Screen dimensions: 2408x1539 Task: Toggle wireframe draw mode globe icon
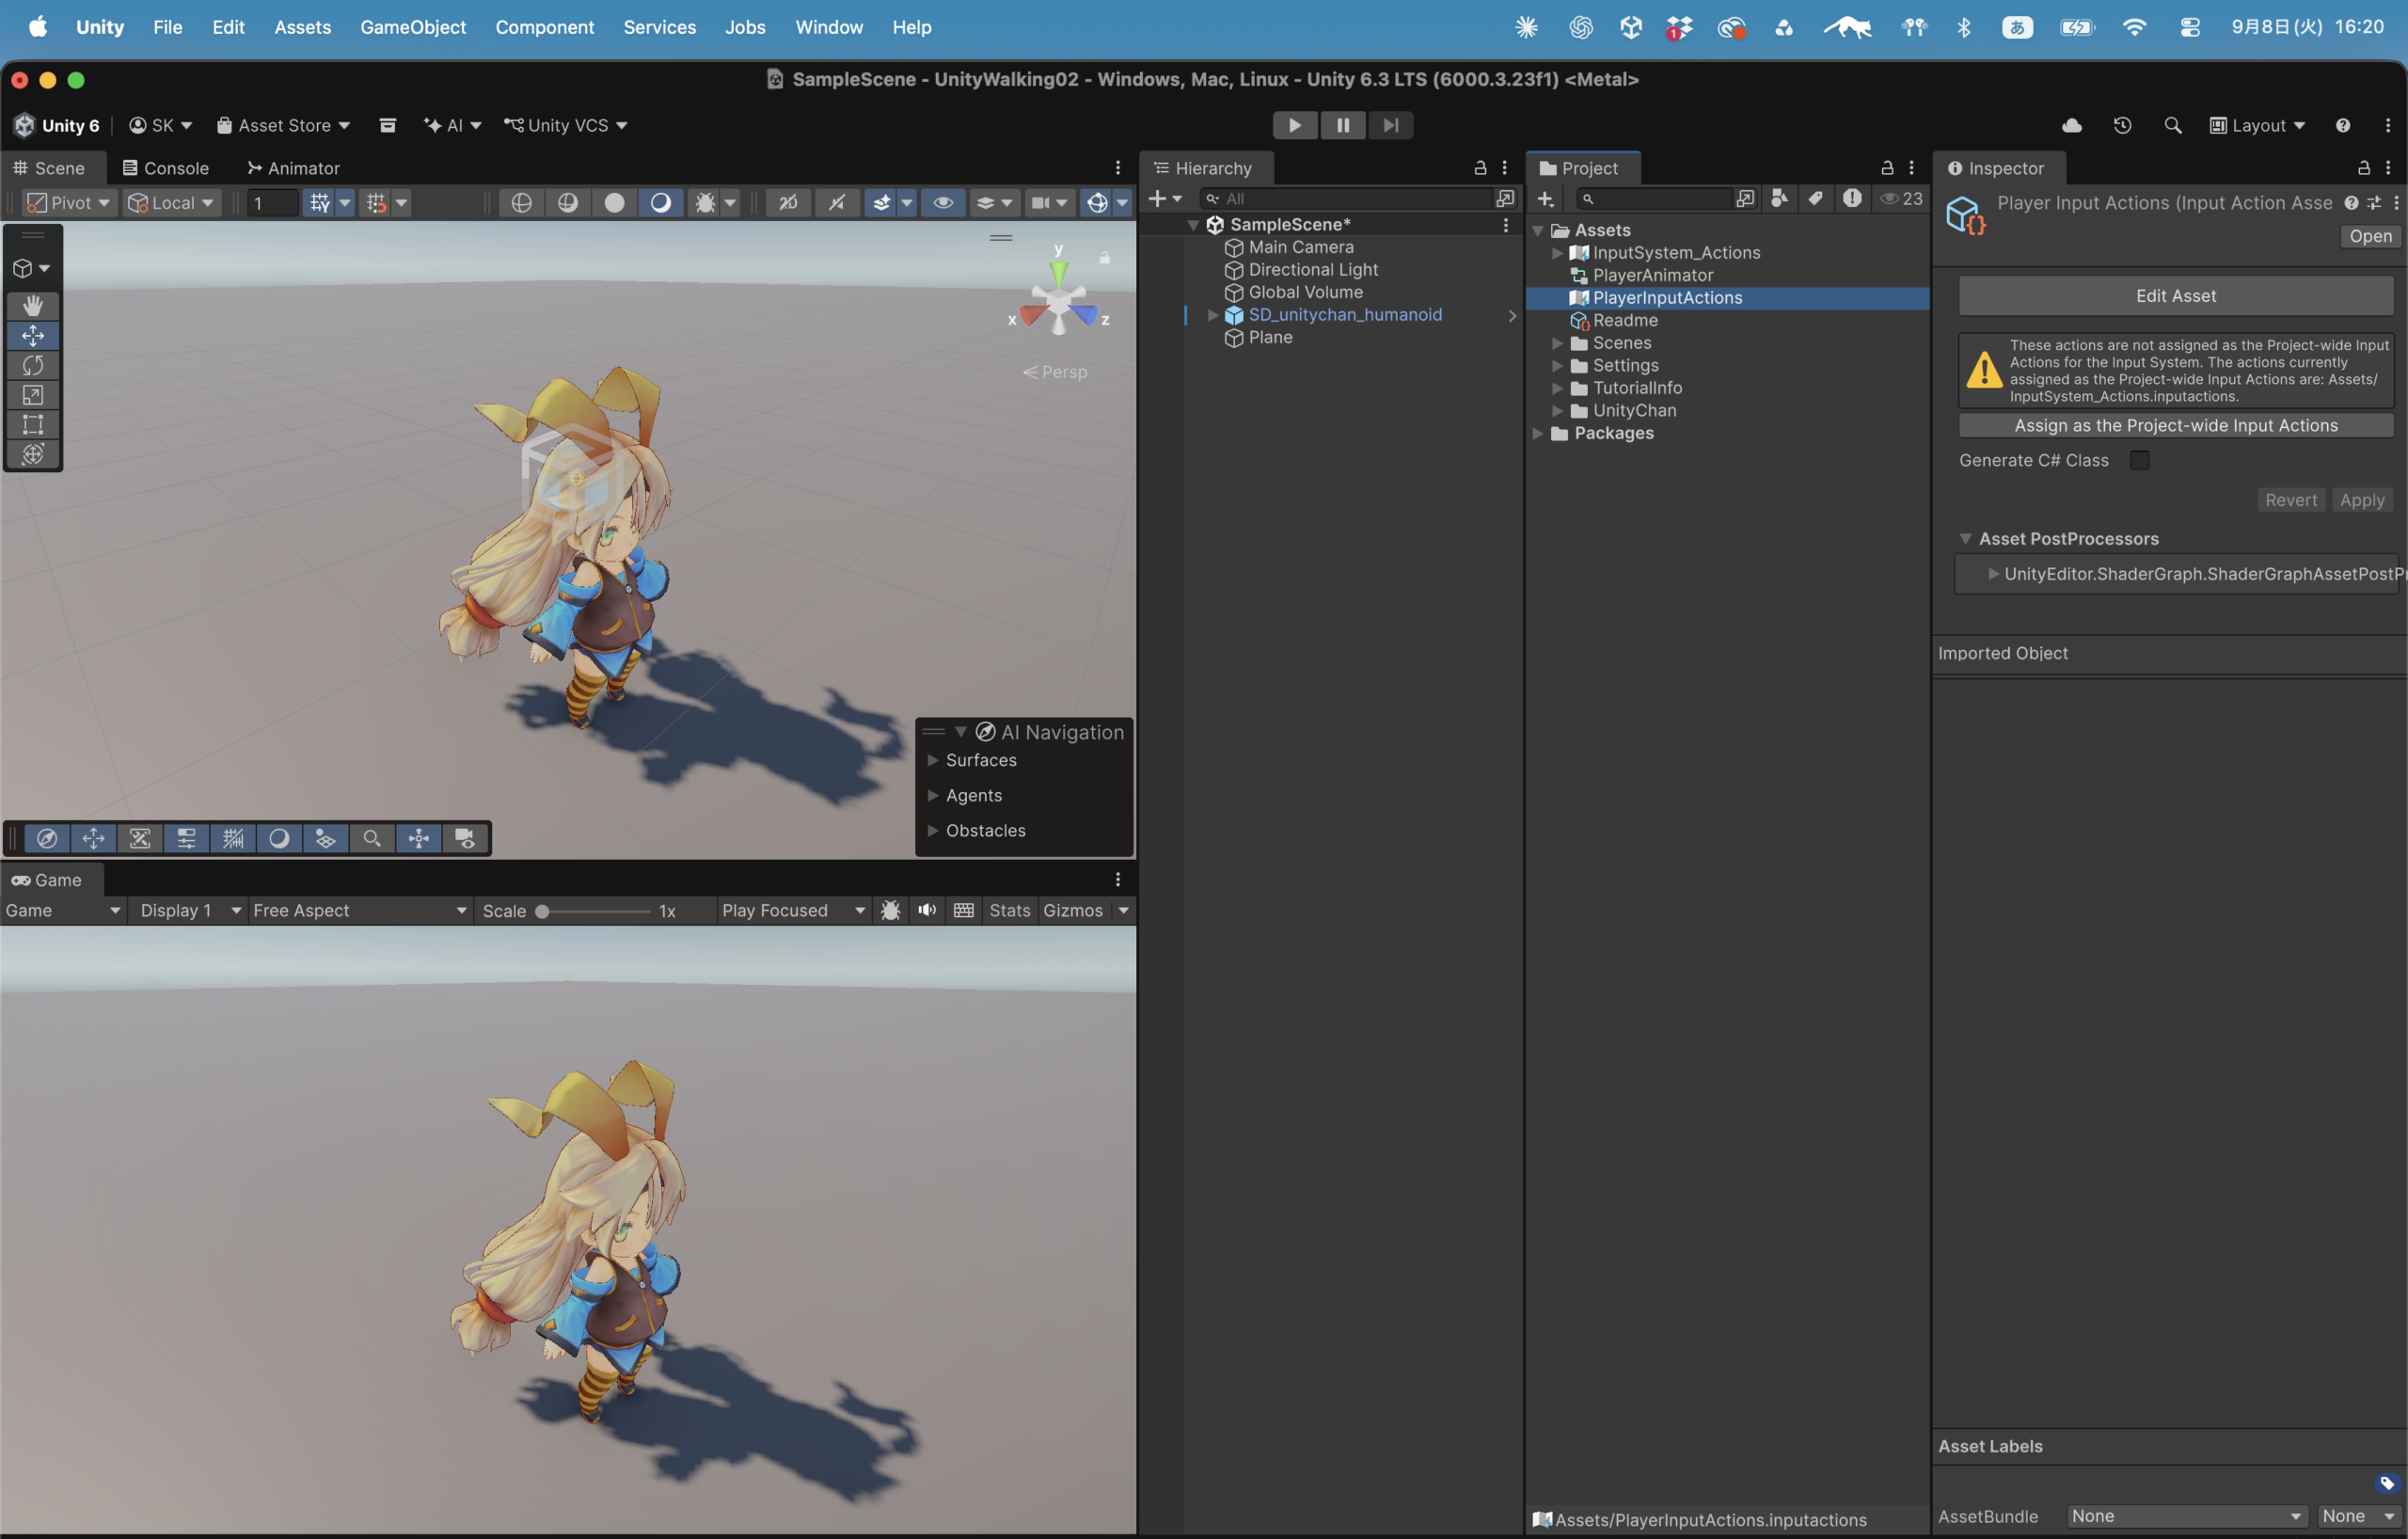tap(521, 203)
